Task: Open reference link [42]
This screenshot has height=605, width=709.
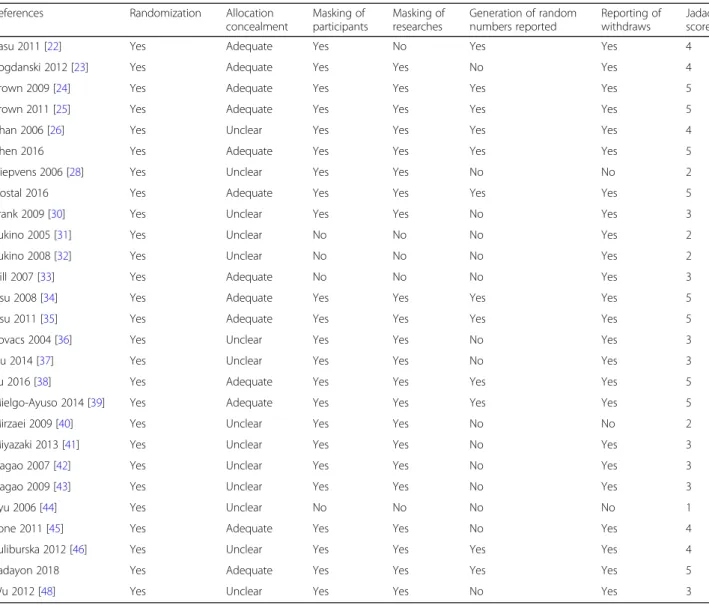Action: tap(62, 465)
